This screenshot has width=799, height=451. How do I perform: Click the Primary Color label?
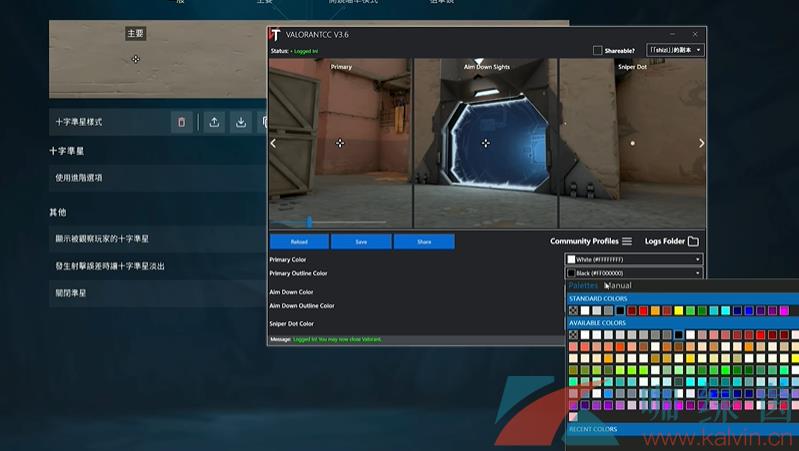click(x=287, y=259)
